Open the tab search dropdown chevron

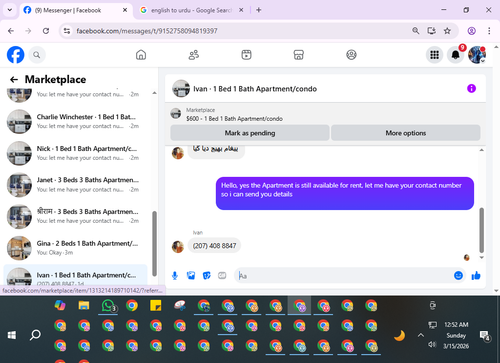10,10
